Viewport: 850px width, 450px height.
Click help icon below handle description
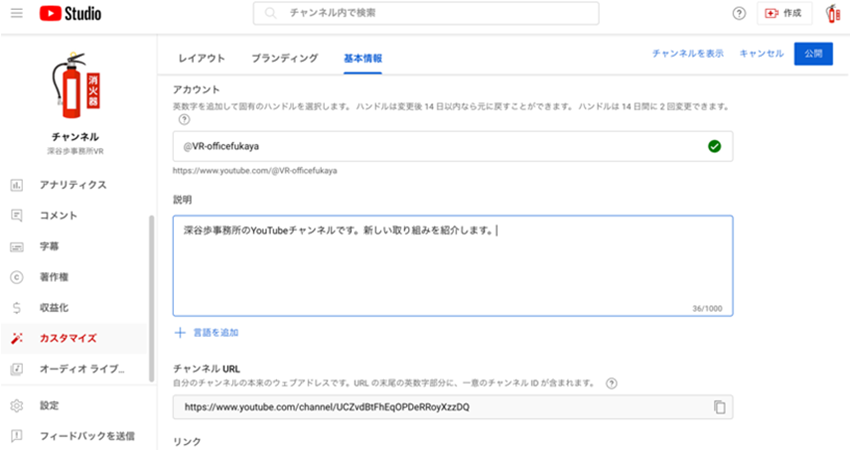tap(183, 119)
